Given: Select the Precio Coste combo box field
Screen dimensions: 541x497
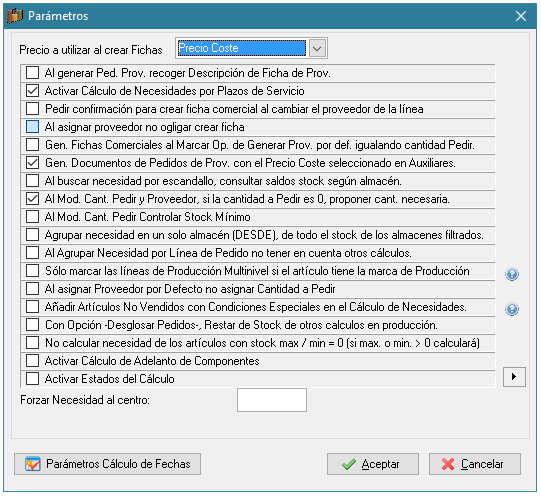Looking at the screenshot, I should (x=242, y=48).
